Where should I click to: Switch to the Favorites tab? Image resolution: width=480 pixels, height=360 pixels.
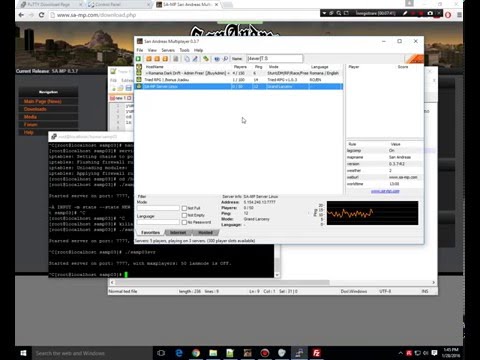[x=150, y=232]
